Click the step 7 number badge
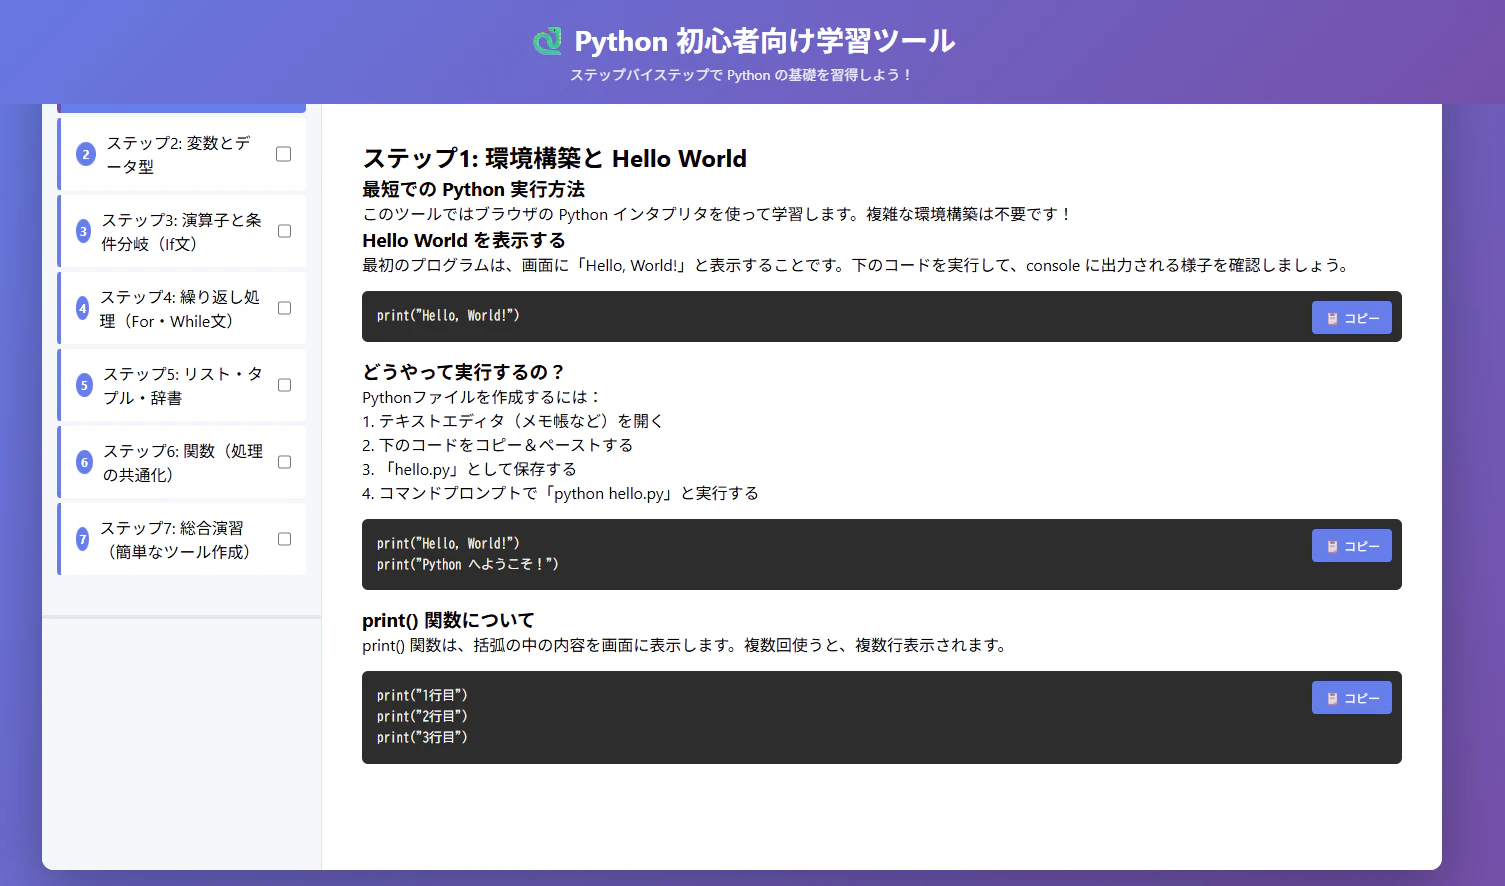 tap(82, 539)
